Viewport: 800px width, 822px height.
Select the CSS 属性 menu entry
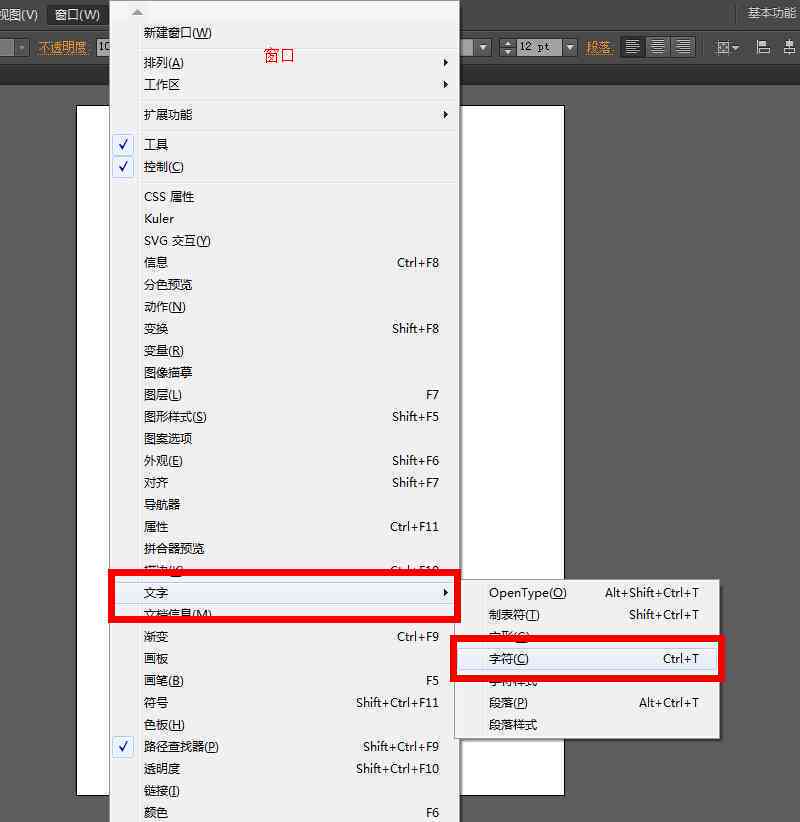284,197
